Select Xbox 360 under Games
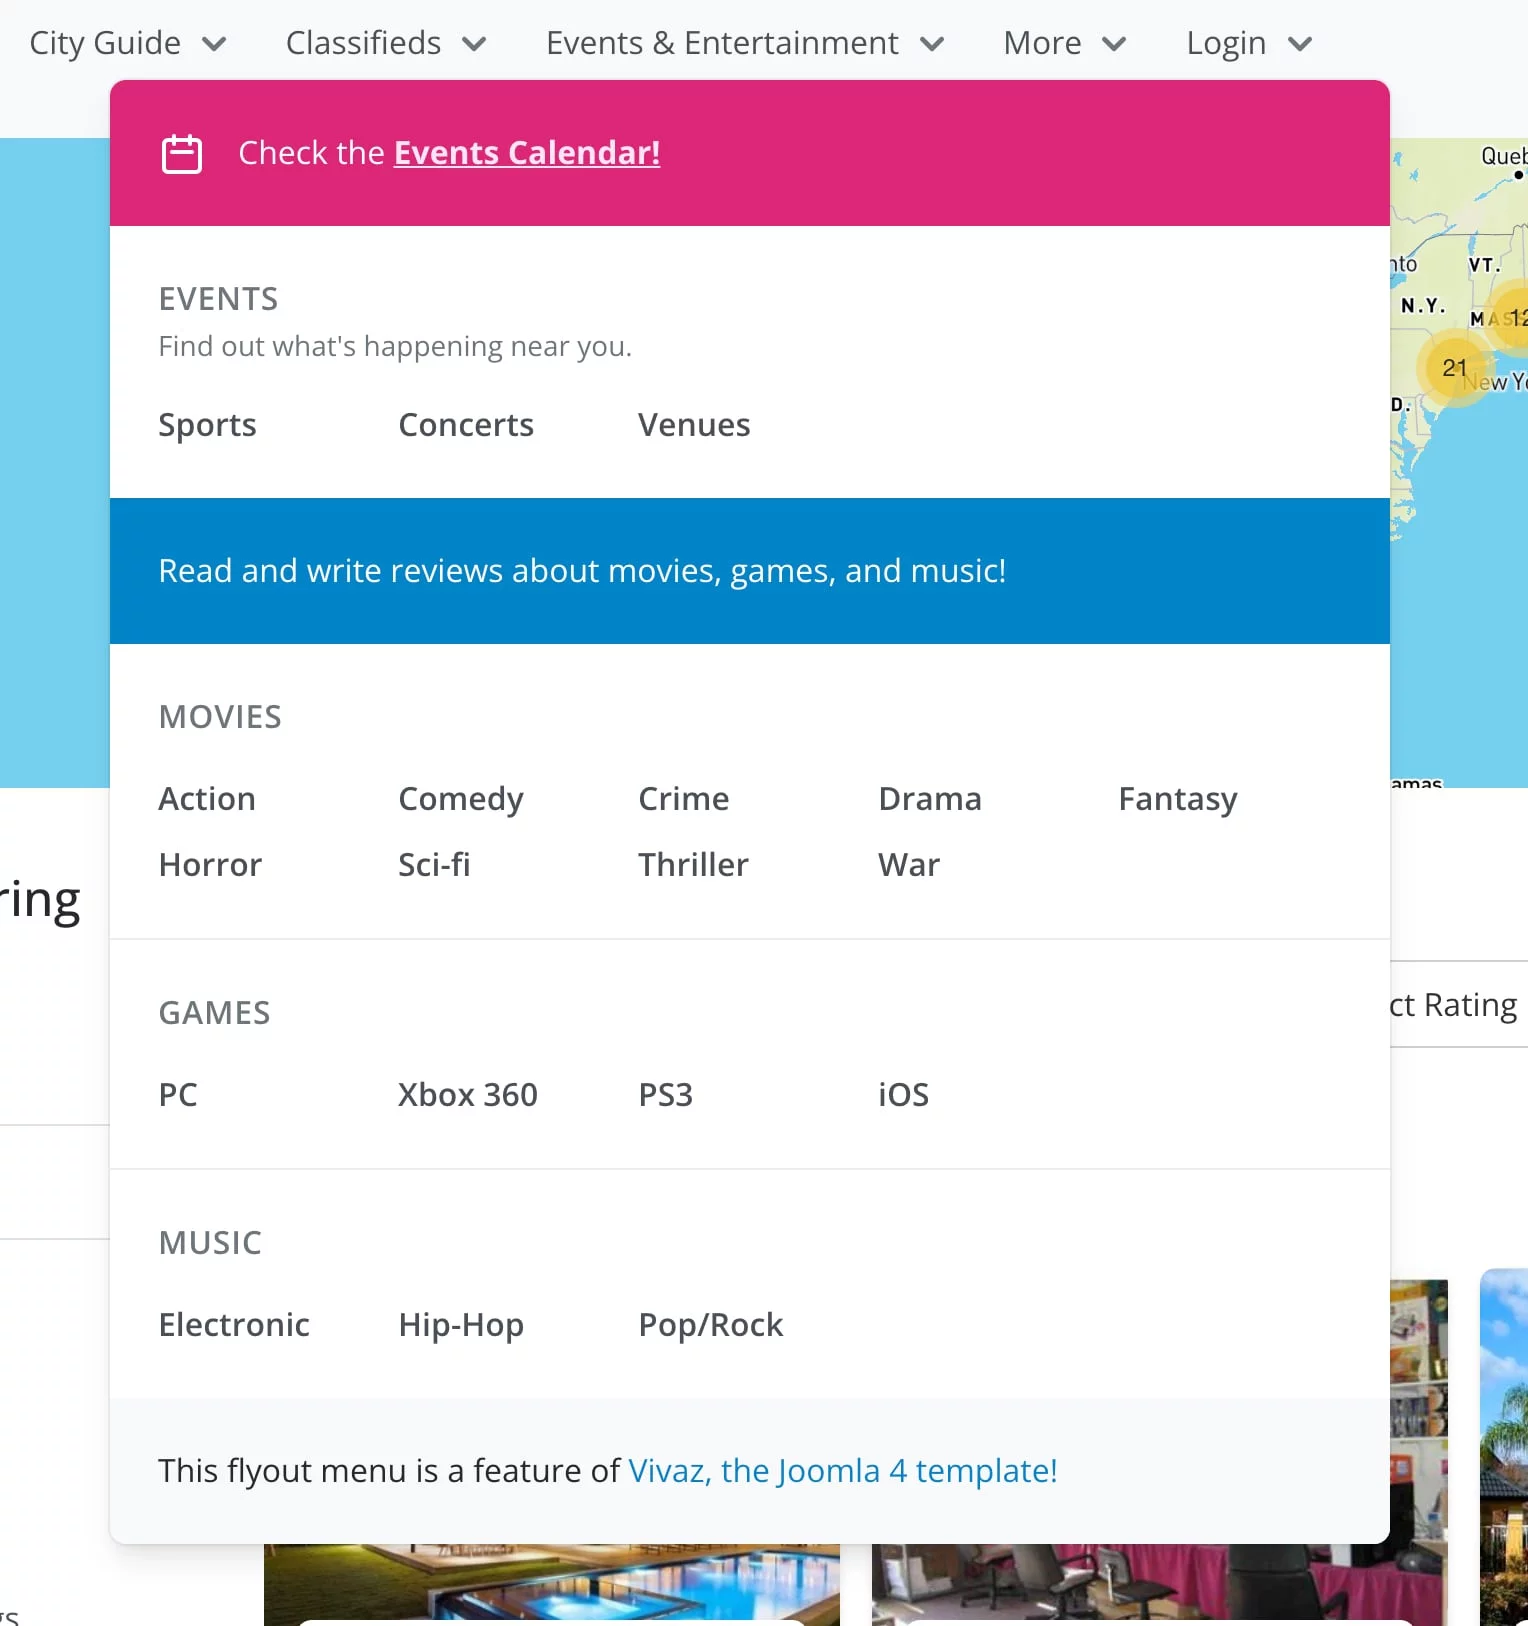Image resolution: width=1528 pixels, height=1626 pixels. pos(467,1095)
